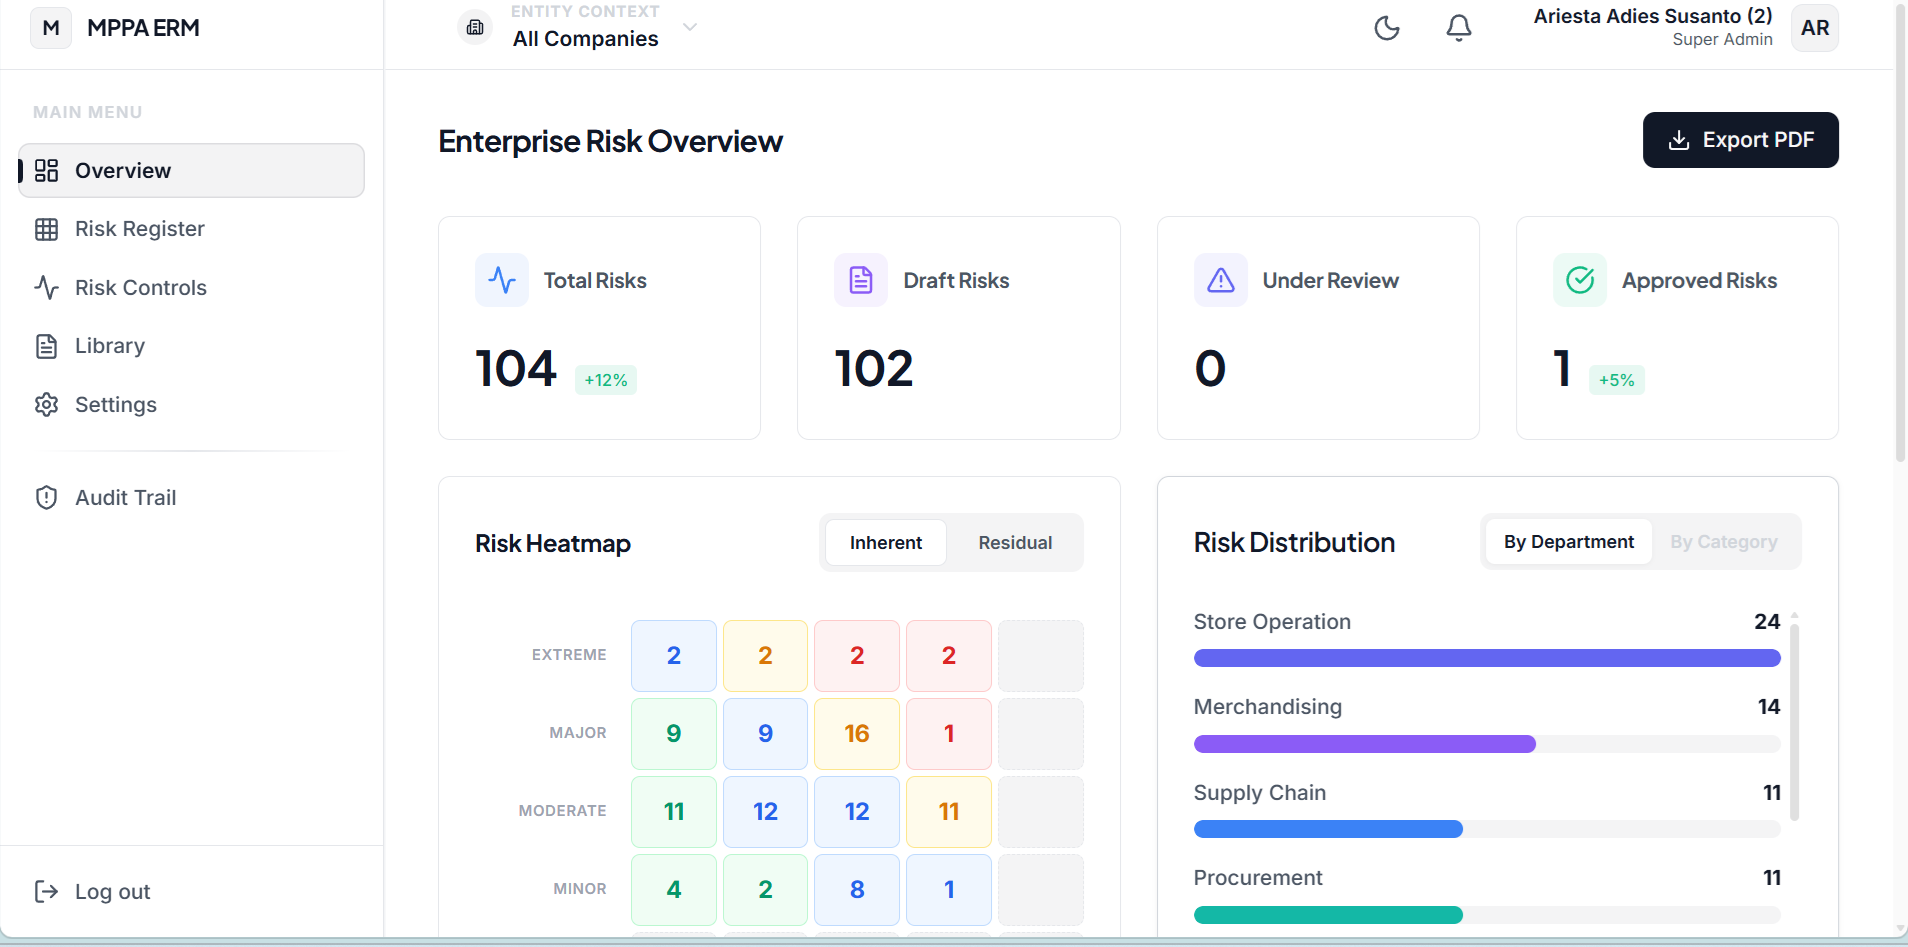Toggle dark mode moon icon
This screenshot has width=1908, height=947.
pyautogui.click(x=1387, y=28)
